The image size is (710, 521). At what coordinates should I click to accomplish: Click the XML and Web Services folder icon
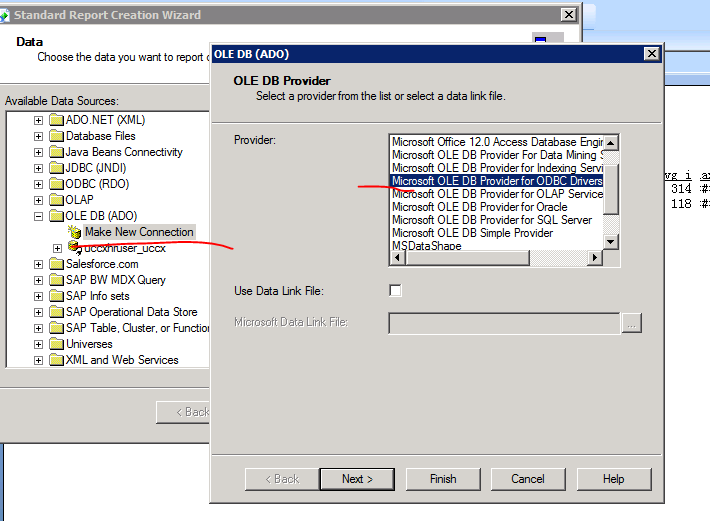[57, 360]
